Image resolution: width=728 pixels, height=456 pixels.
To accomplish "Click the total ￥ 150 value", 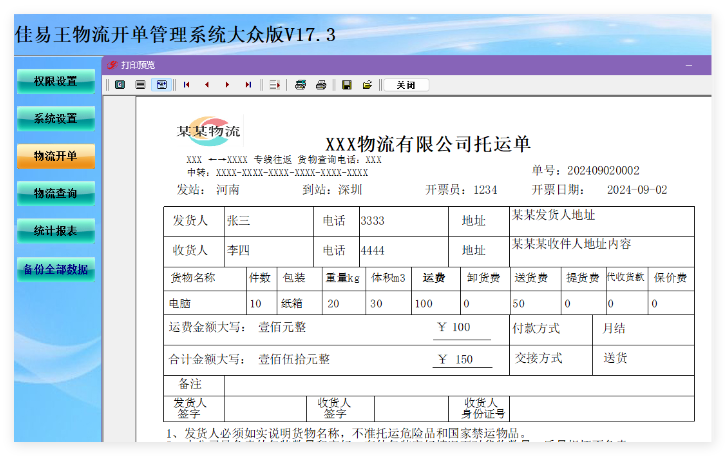I will 456,359.
